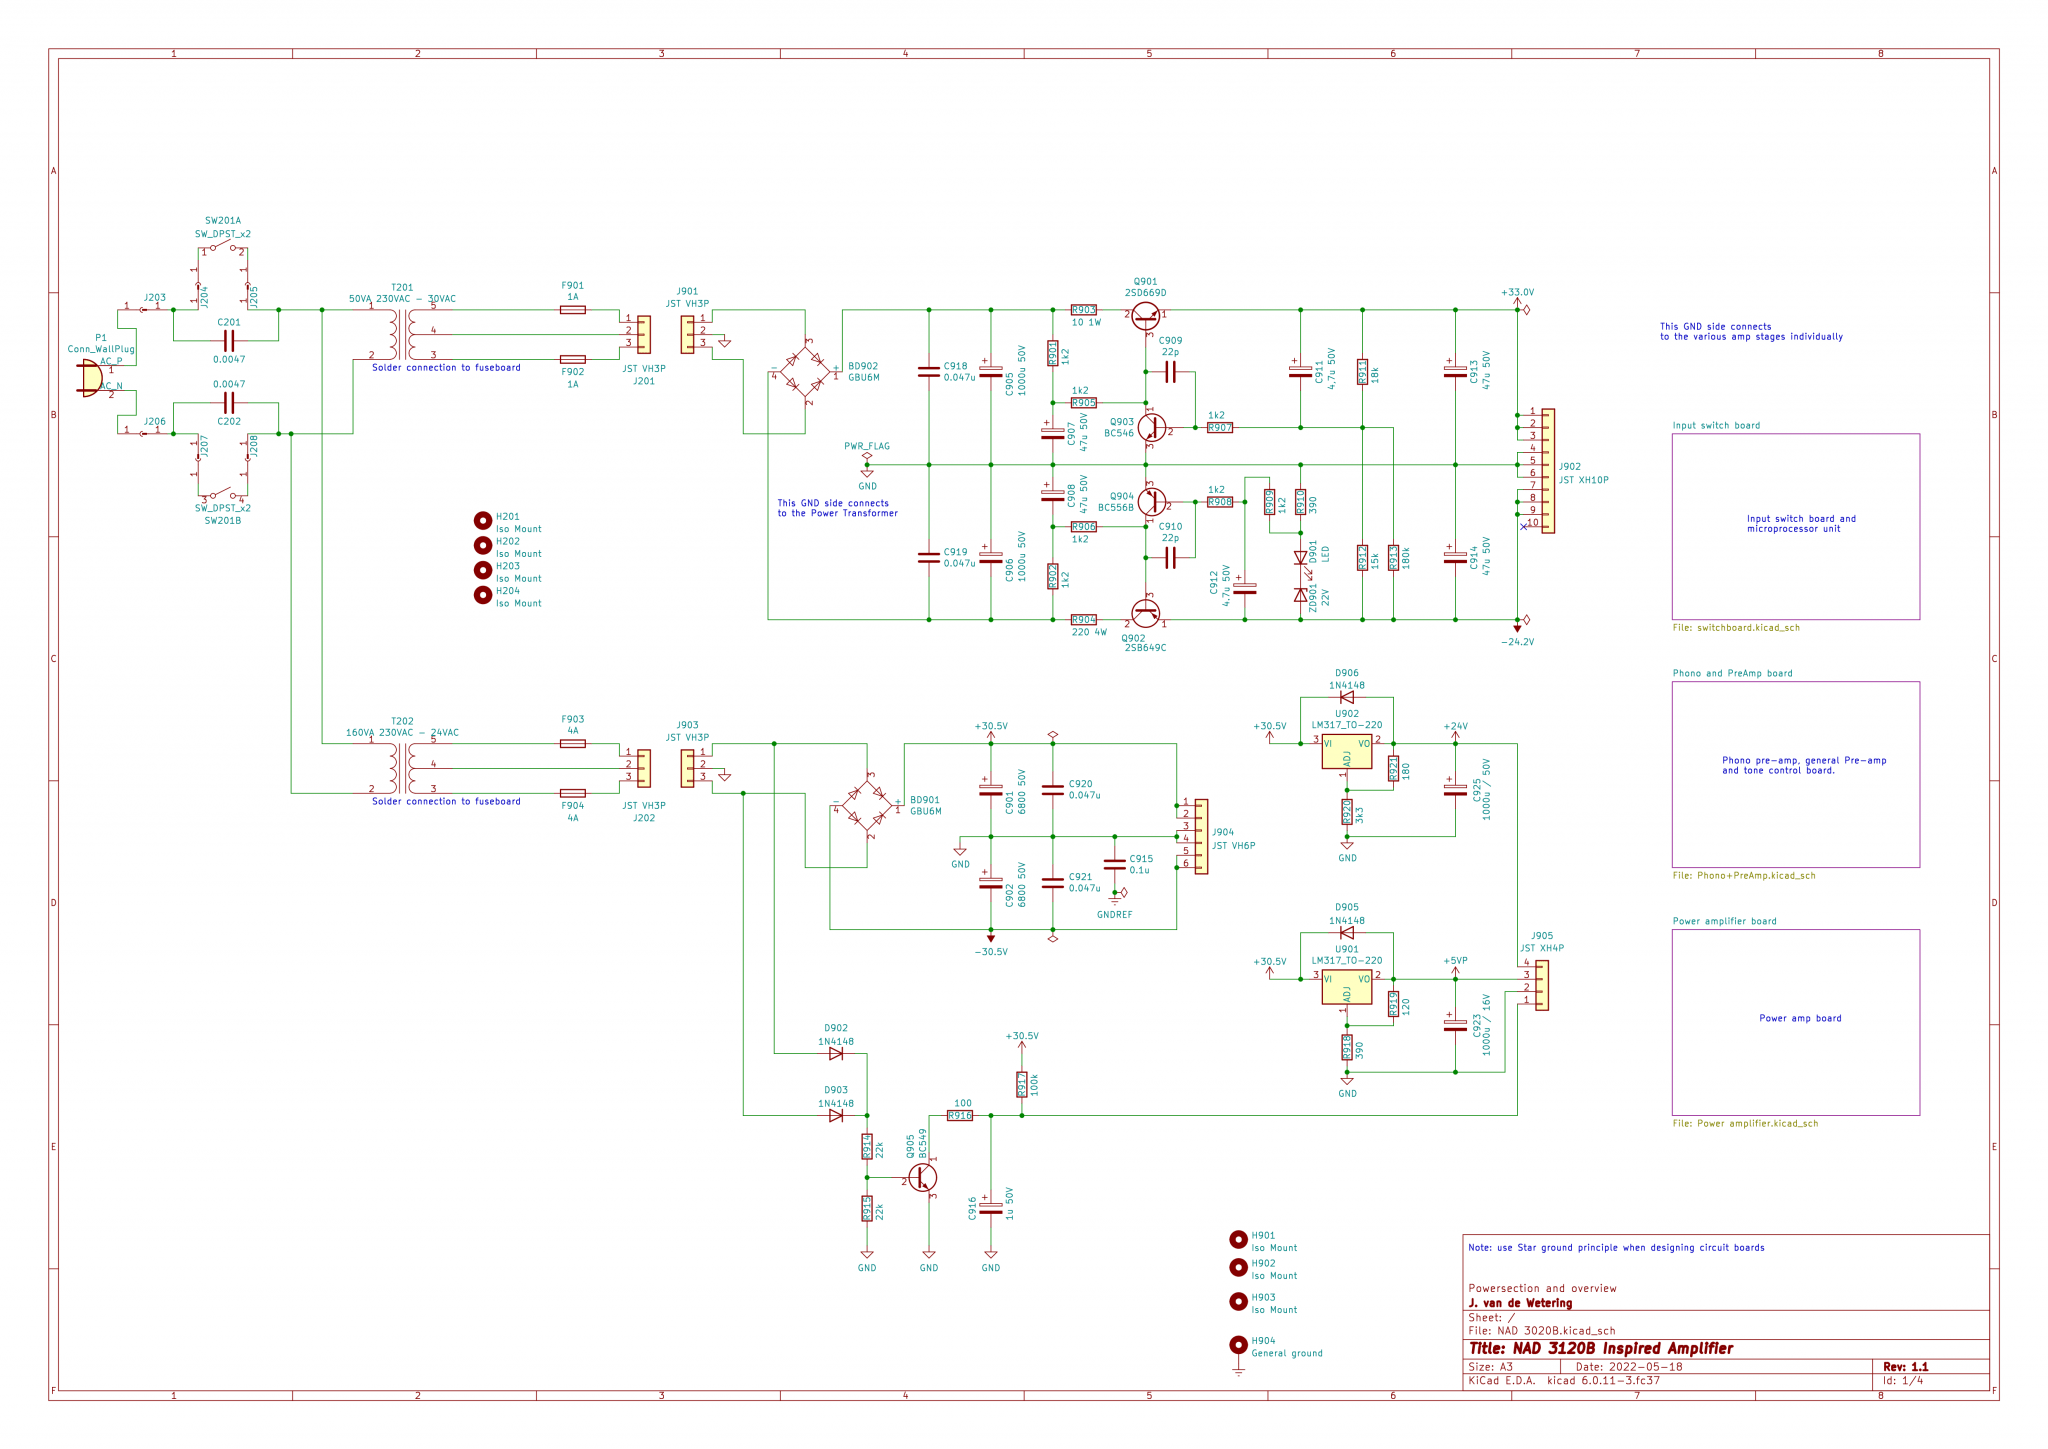Click the +24V power label
Screen dimensions: 2048x1449
point(1455,727)
